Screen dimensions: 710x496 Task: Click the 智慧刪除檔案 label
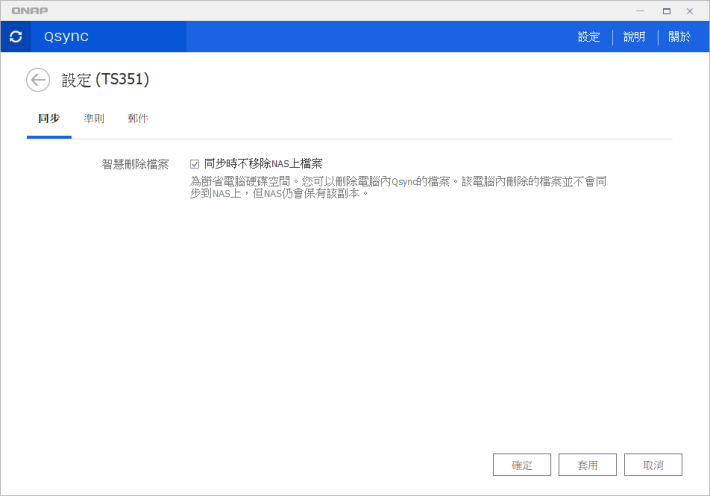pos(135,164)
